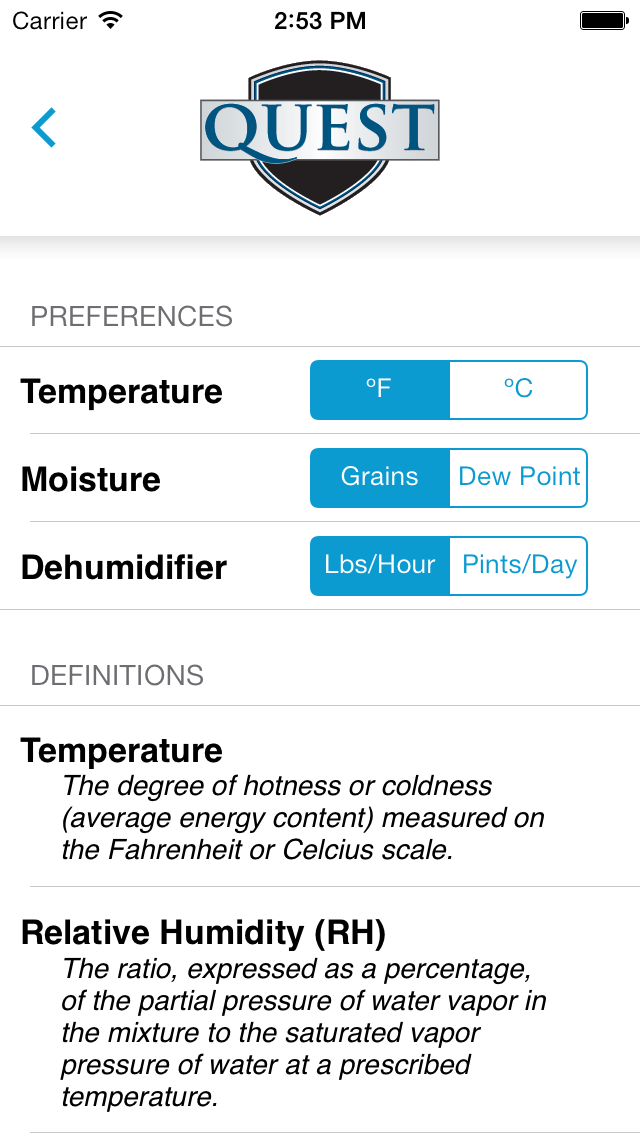Tap the DEFINITIONS section header
Image resolution: width=640 pixels, height=1136 pixels.
pos(117,676)
